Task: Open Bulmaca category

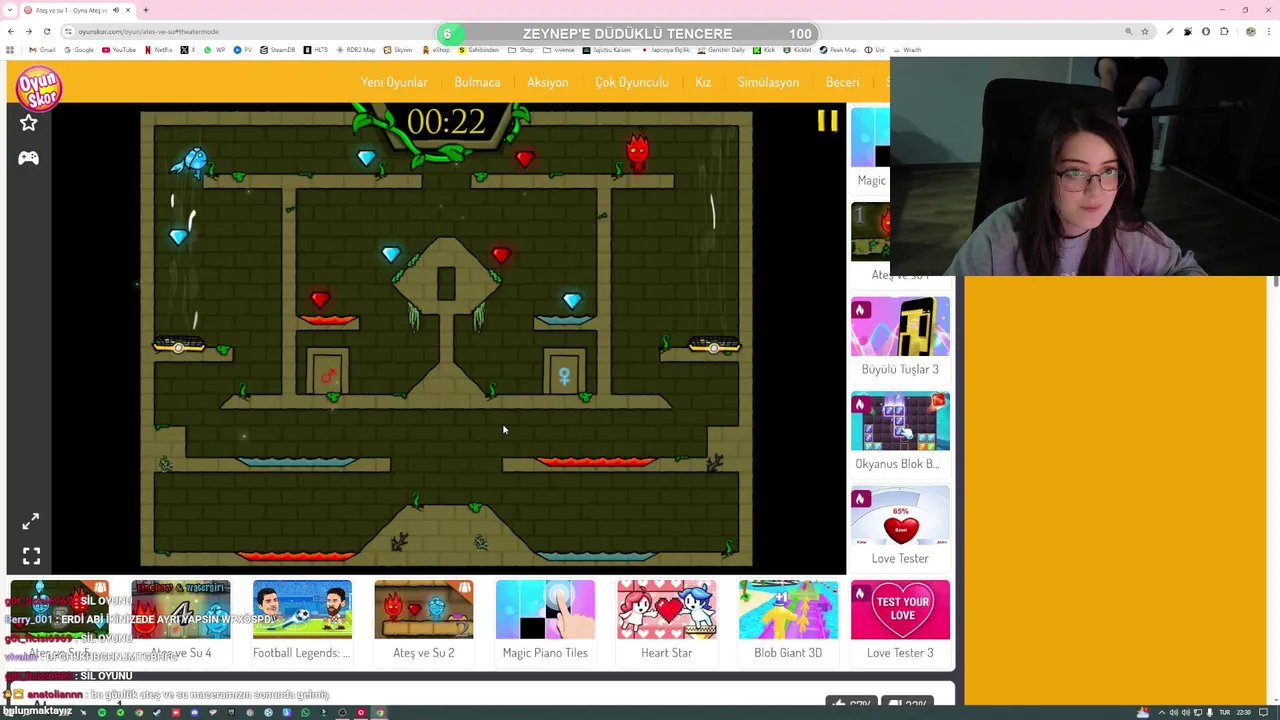Action: (477, 82)
